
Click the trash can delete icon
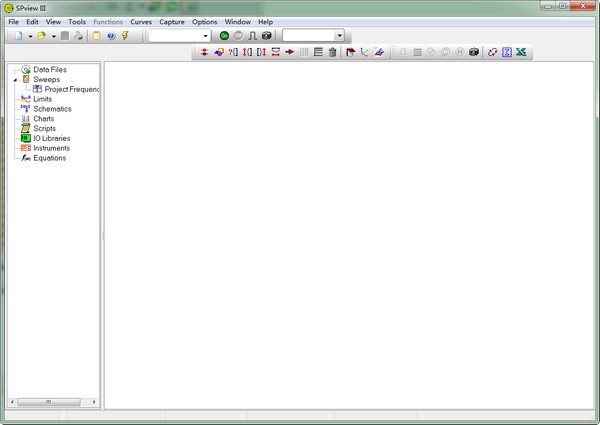coord(333,52)
